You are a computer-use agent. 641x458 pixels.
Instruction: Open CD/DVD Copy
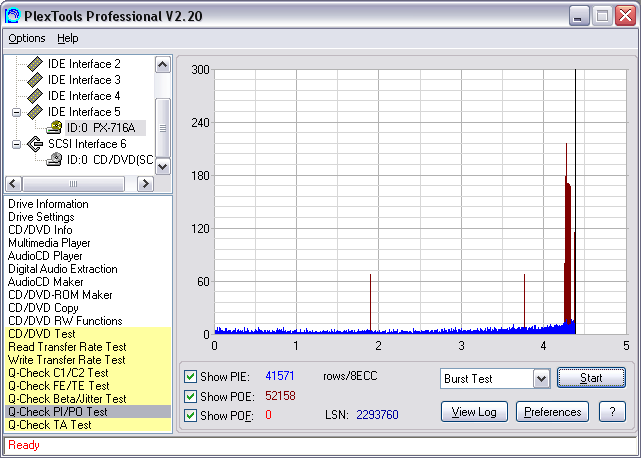coord(43,308)
